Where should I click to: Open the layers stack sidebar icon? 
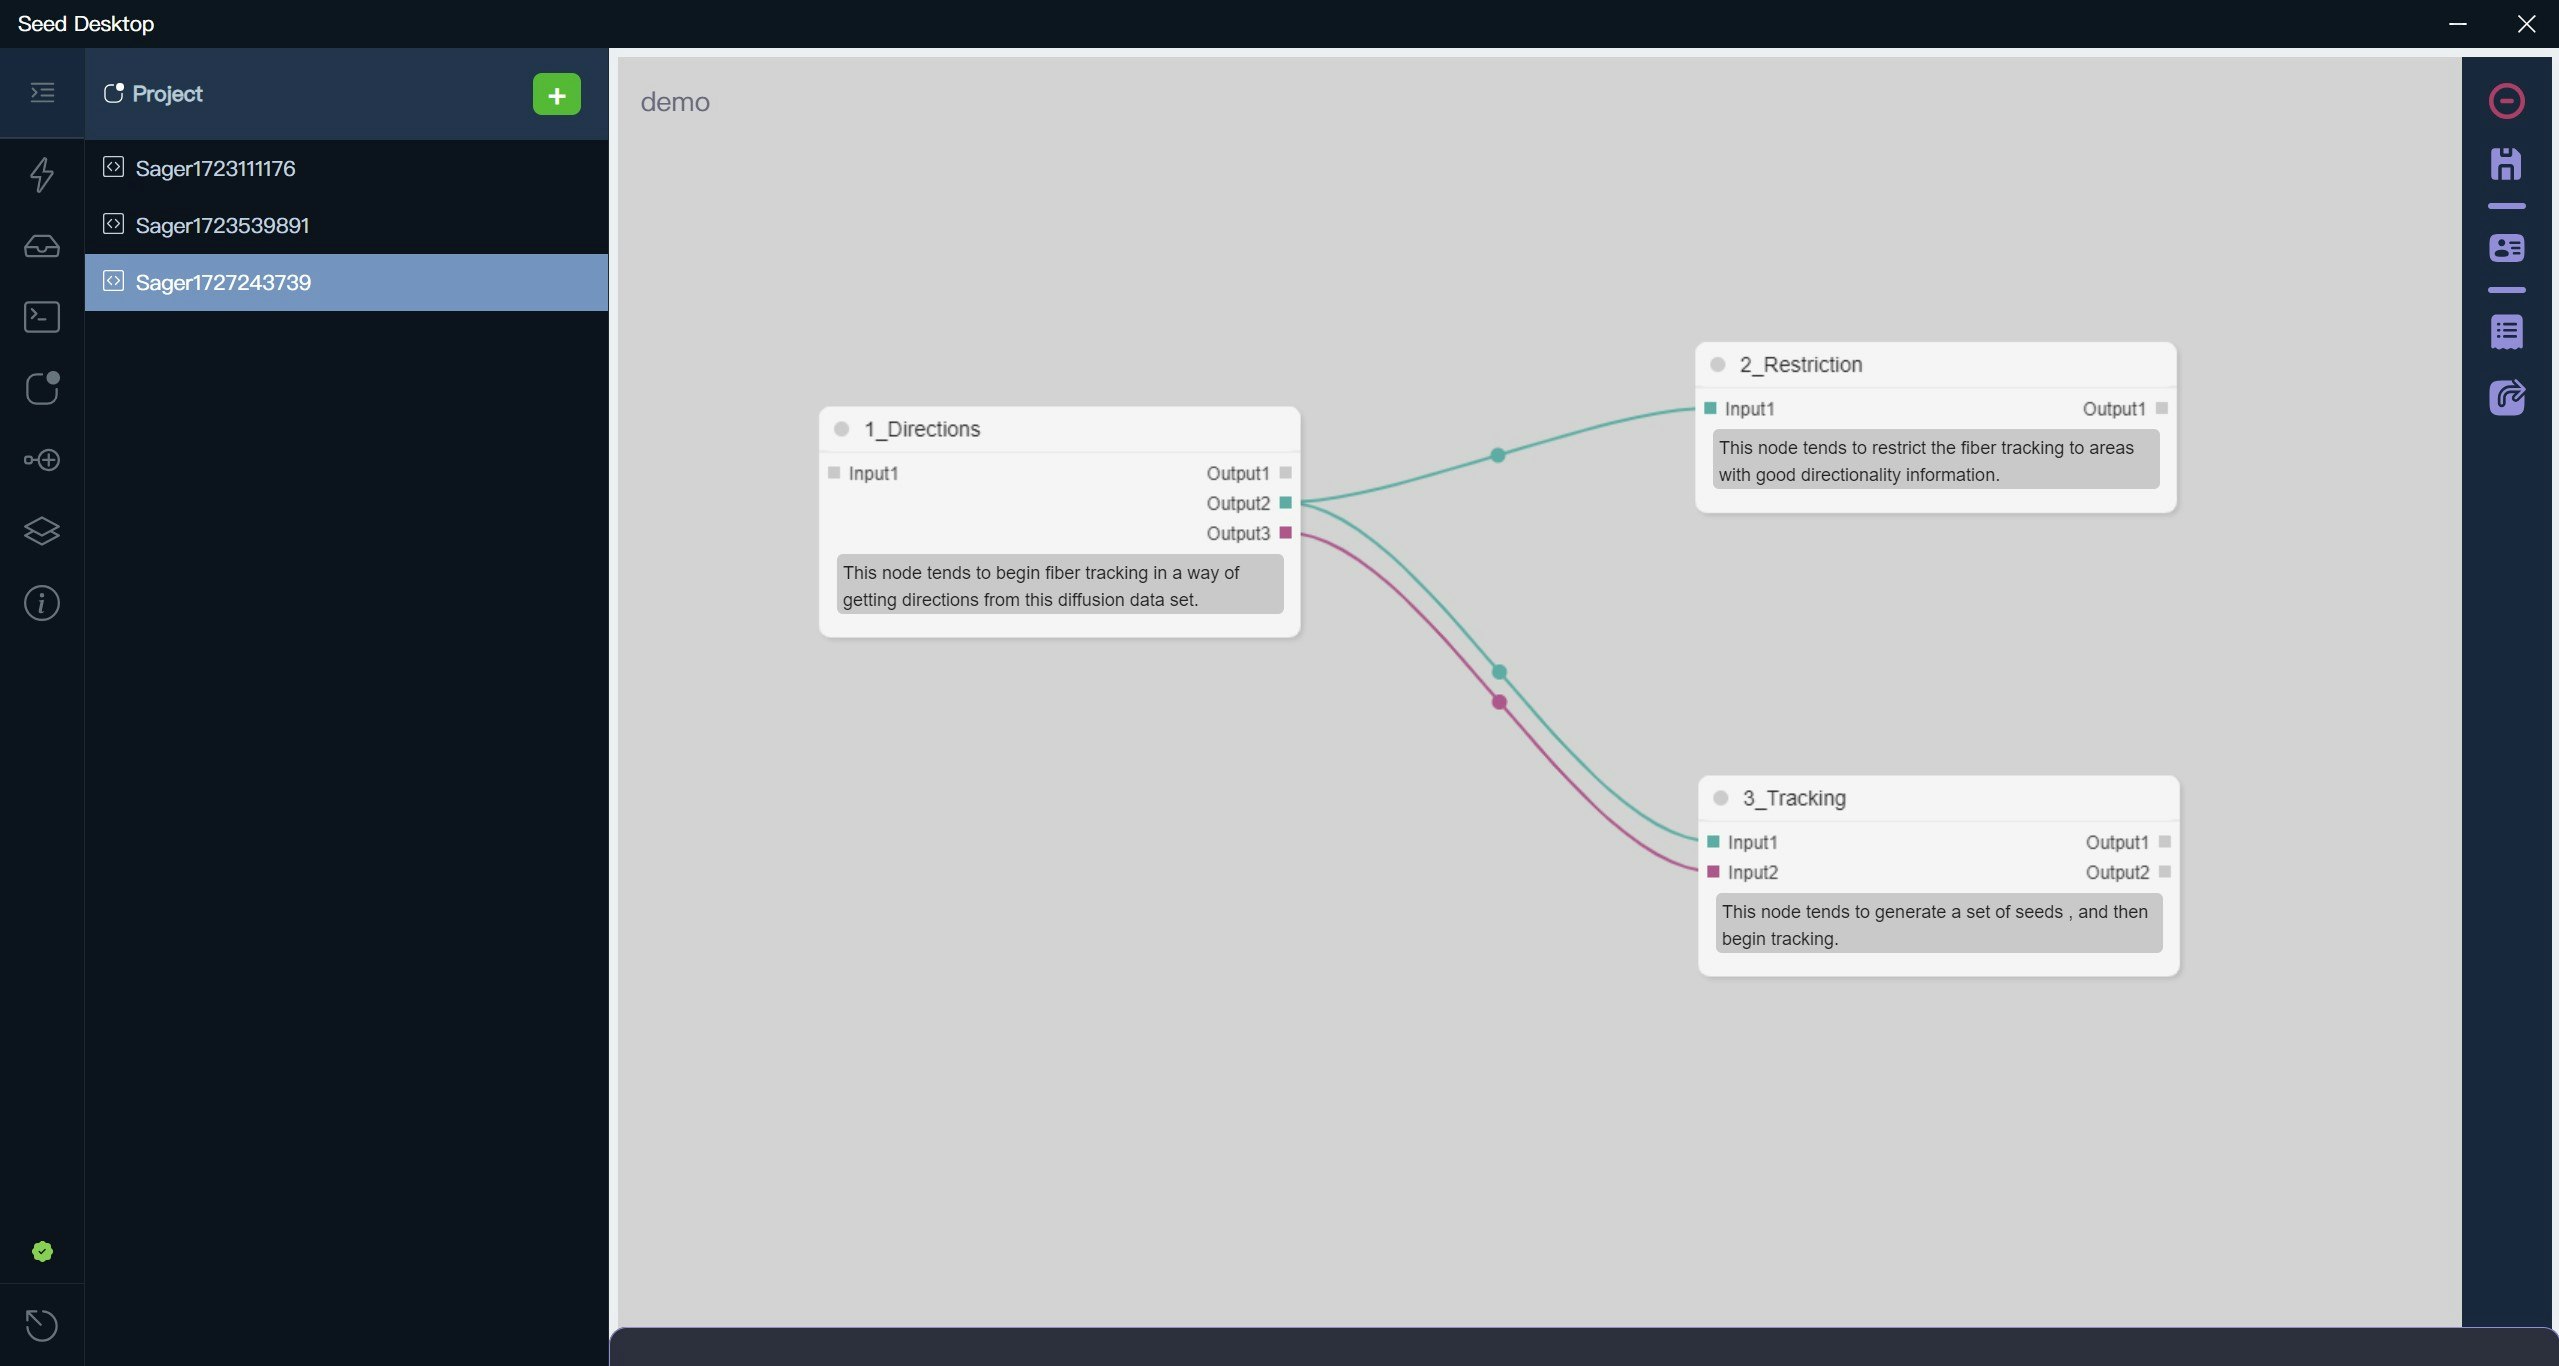41,531
